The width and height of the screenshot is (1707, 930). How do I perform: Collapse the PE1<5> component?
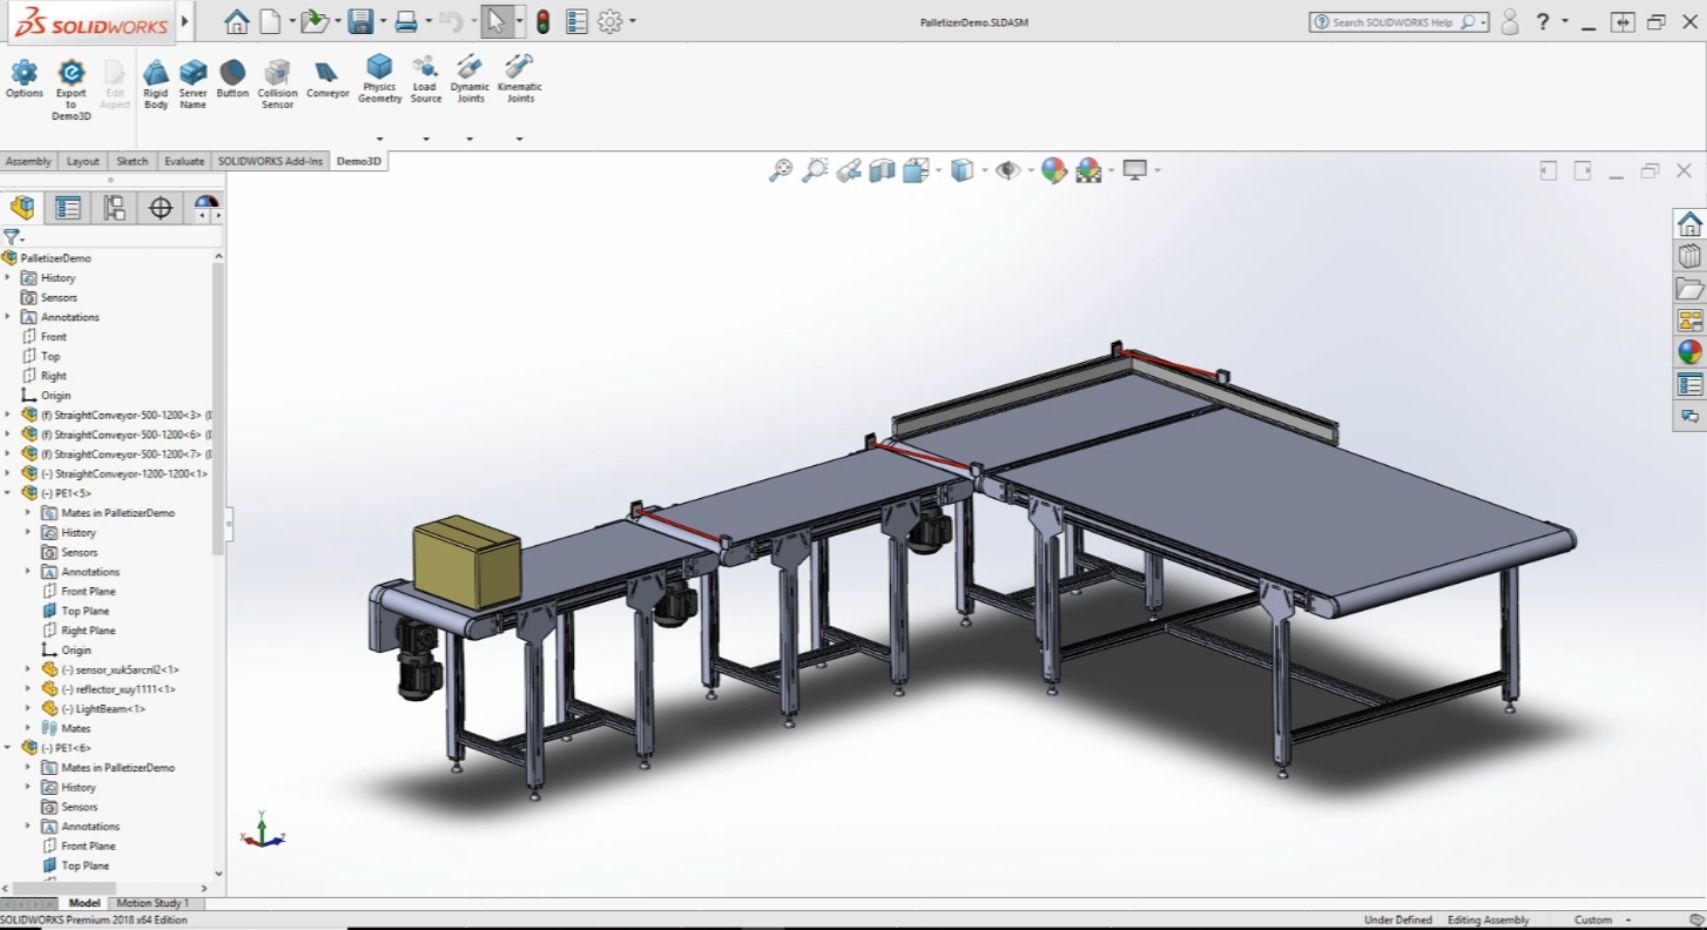coord(8,493)
